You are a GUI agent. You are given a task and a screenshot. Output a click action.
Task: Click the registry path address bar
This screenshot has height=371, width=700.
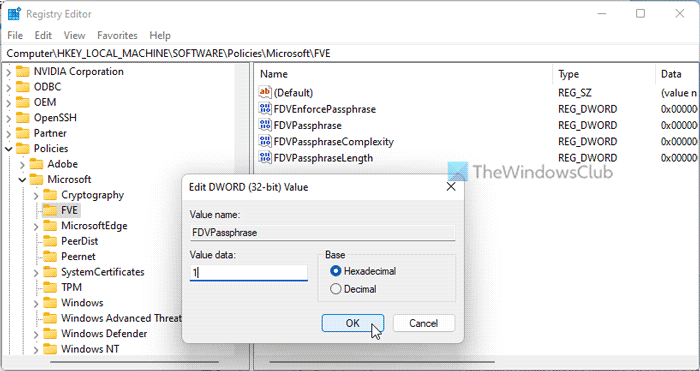click(x=350, y=54)
